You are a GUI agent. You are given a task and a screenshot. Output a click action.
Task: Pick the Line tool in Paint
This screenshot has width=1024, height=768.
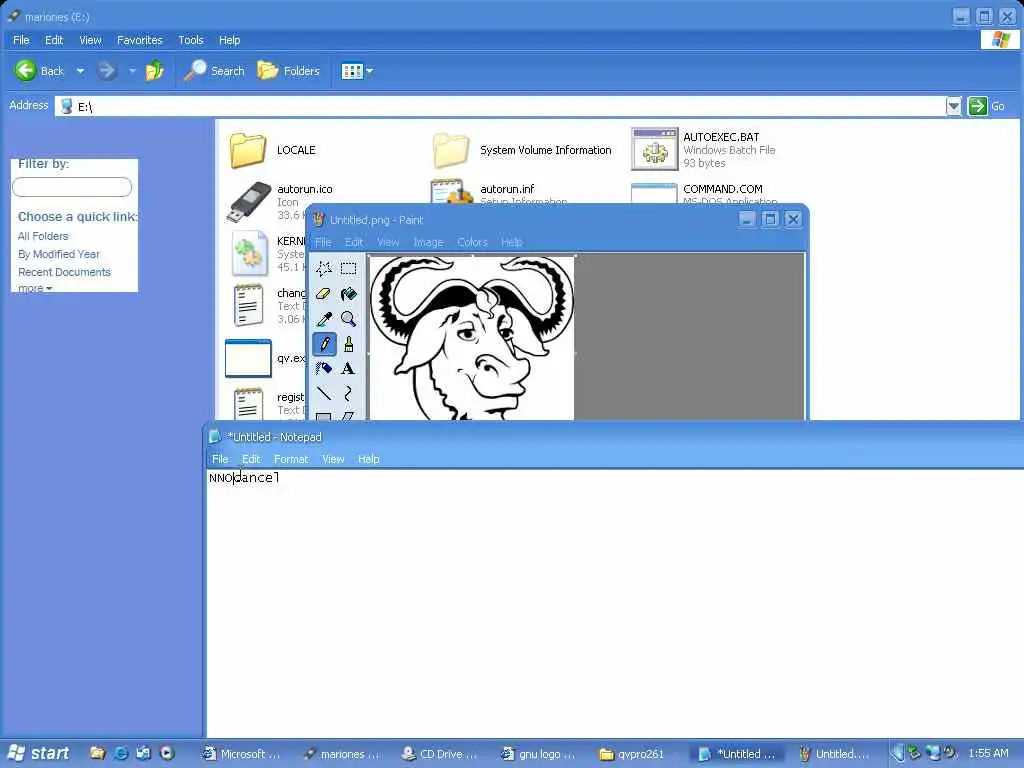coord(324,394)
